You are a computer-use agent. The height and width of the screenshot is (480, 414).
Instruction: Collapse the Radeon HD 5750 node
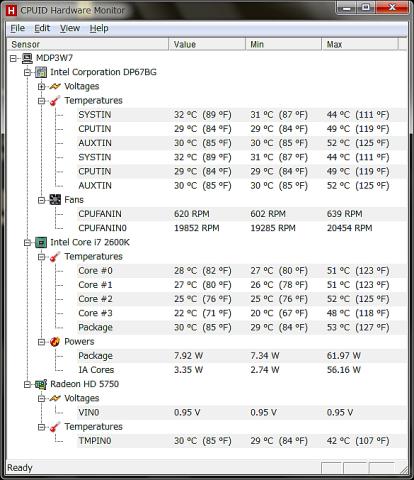(x=28, y=384)
